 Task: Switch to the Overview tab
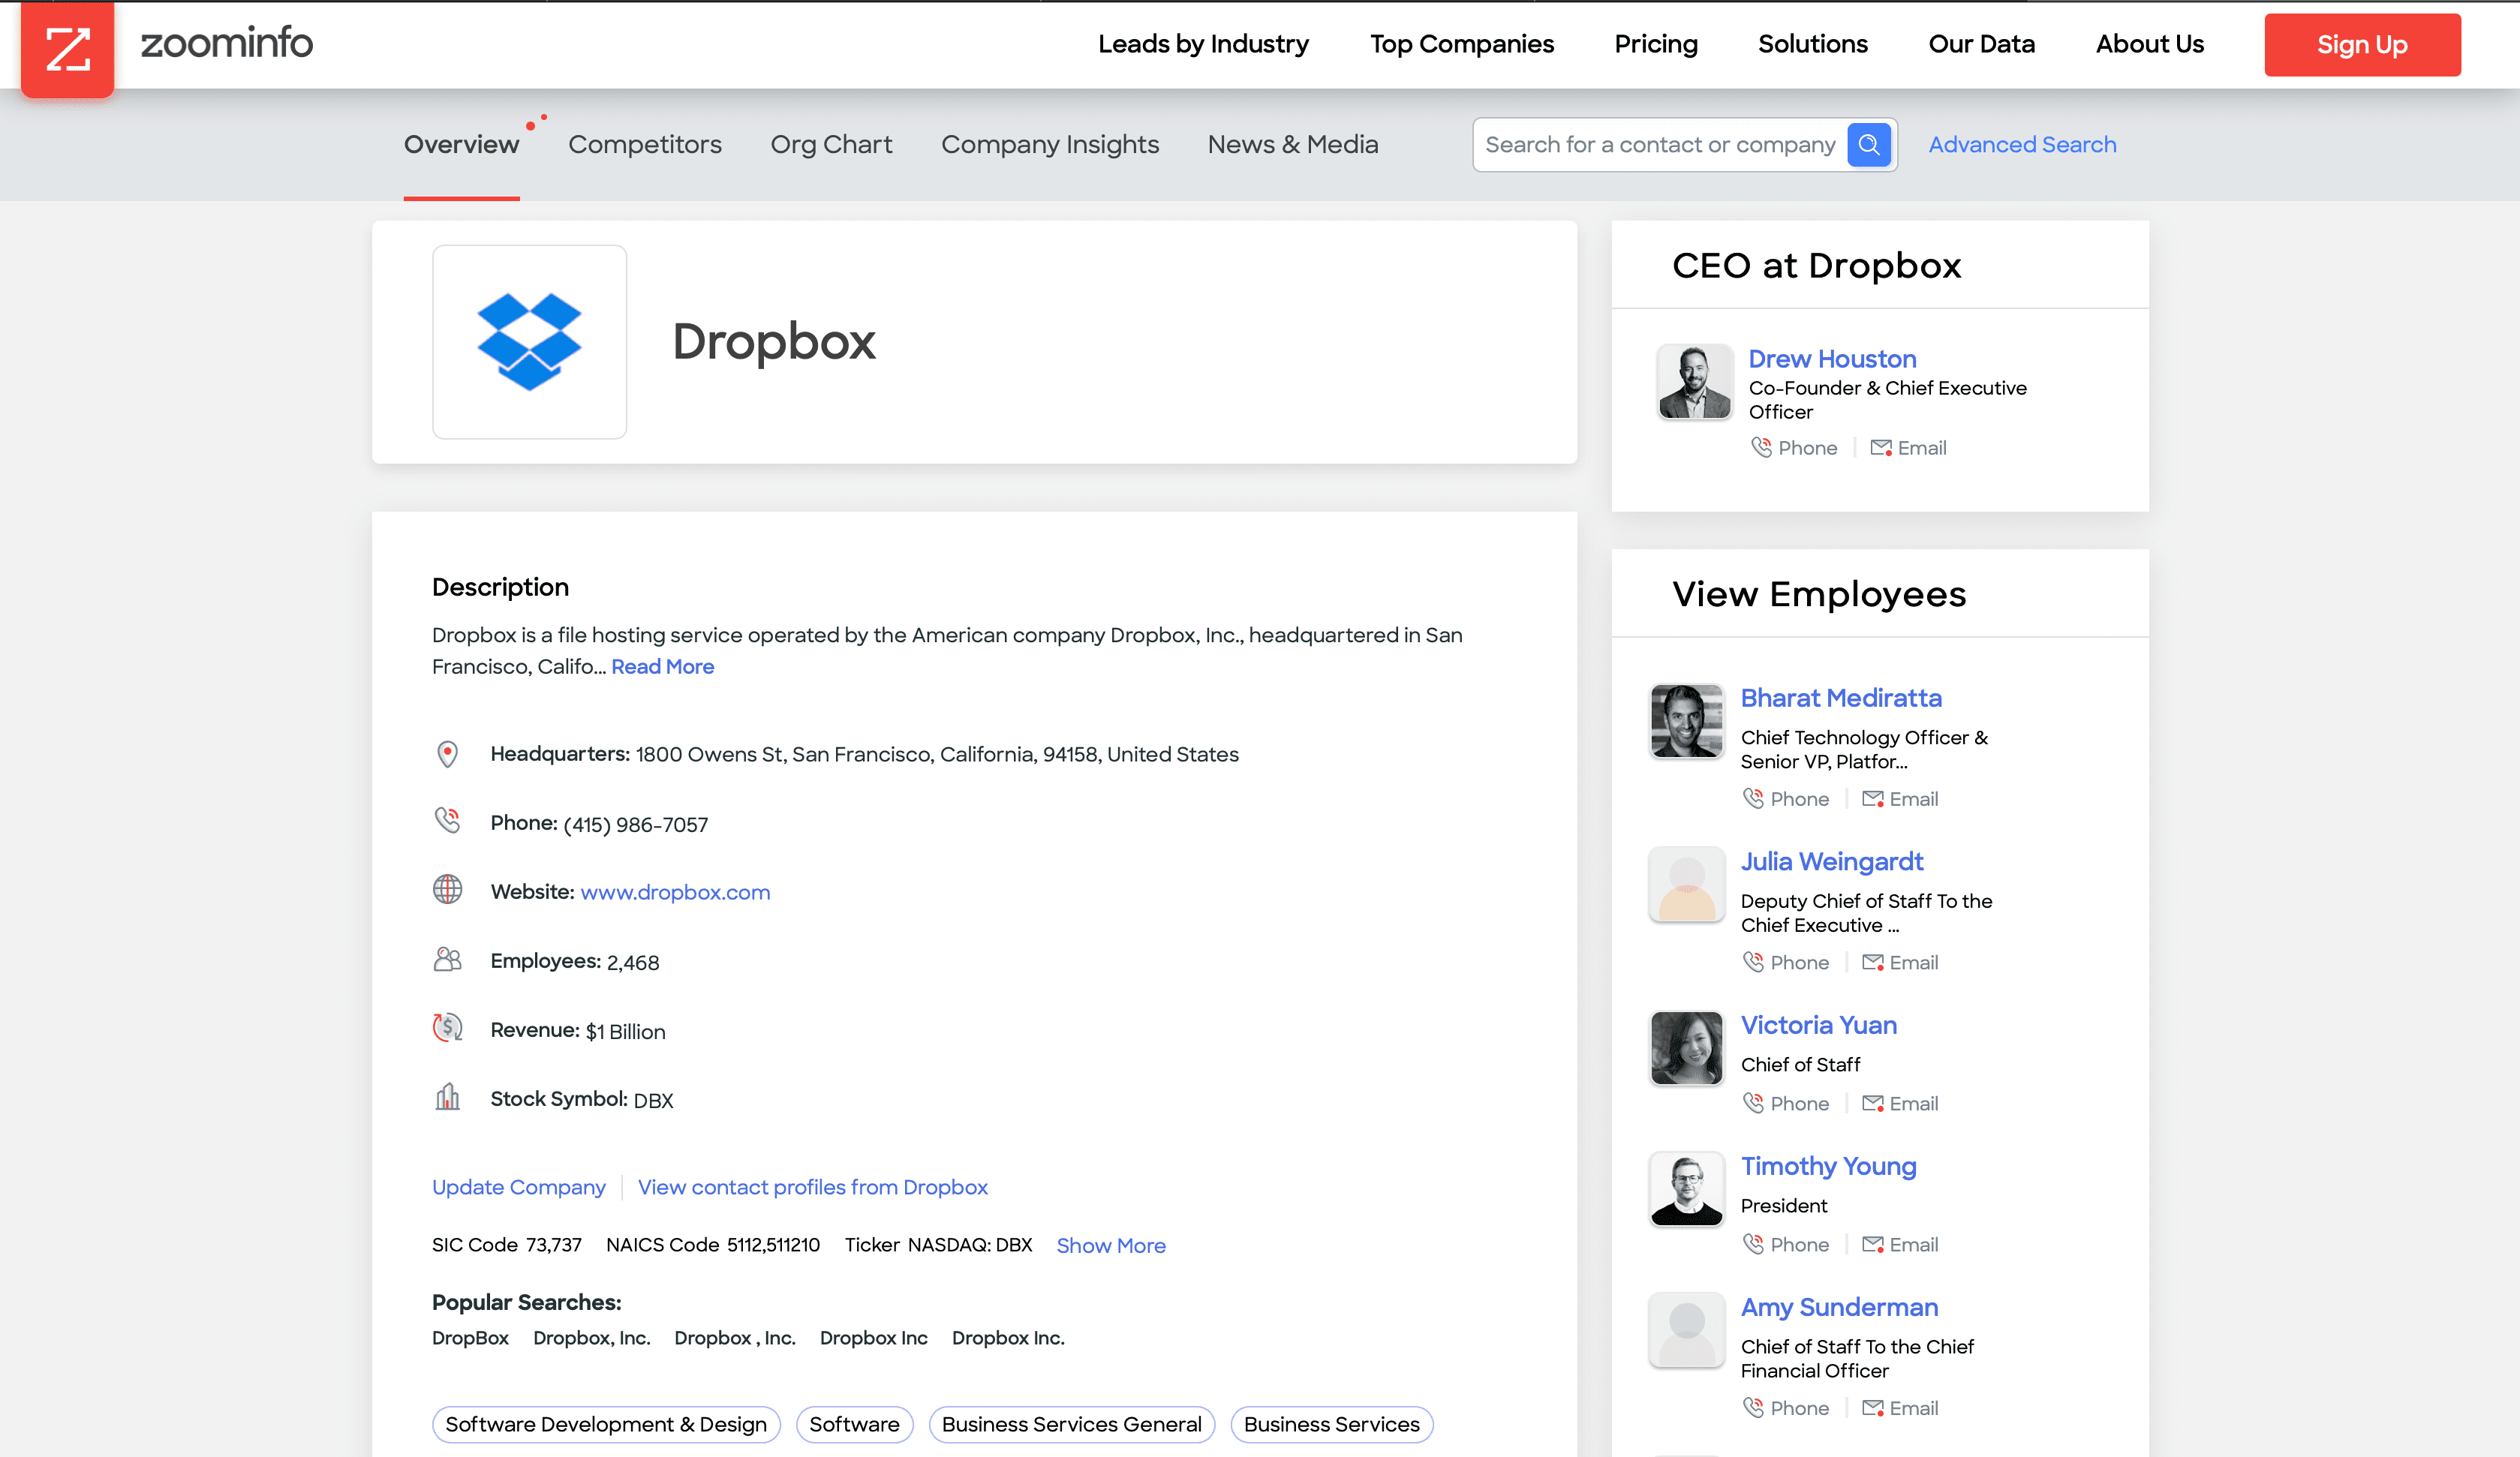pyautogui.click(x=461, y=145)
